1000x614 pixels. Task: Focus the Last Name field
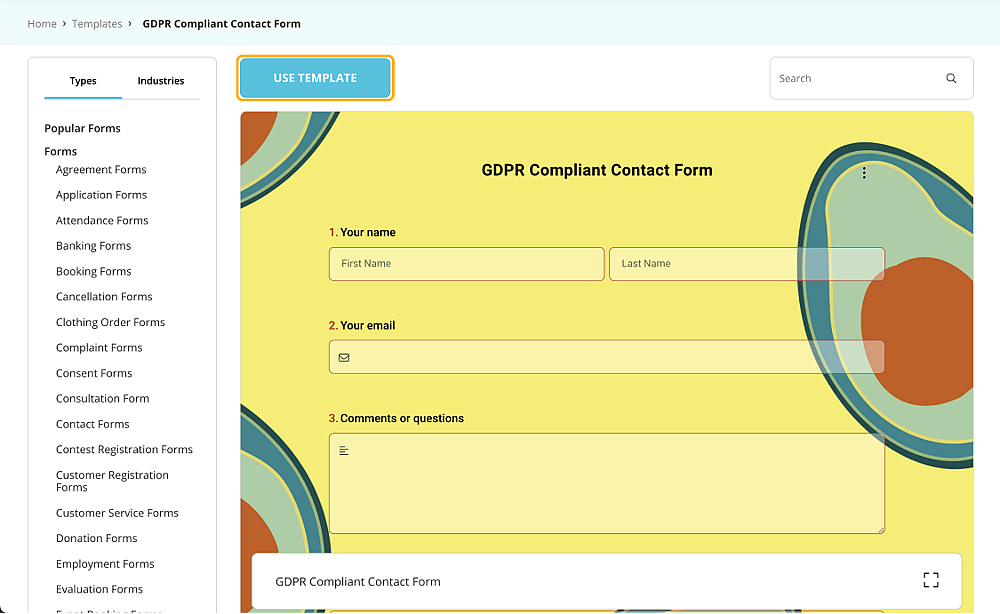coord(747,264)
